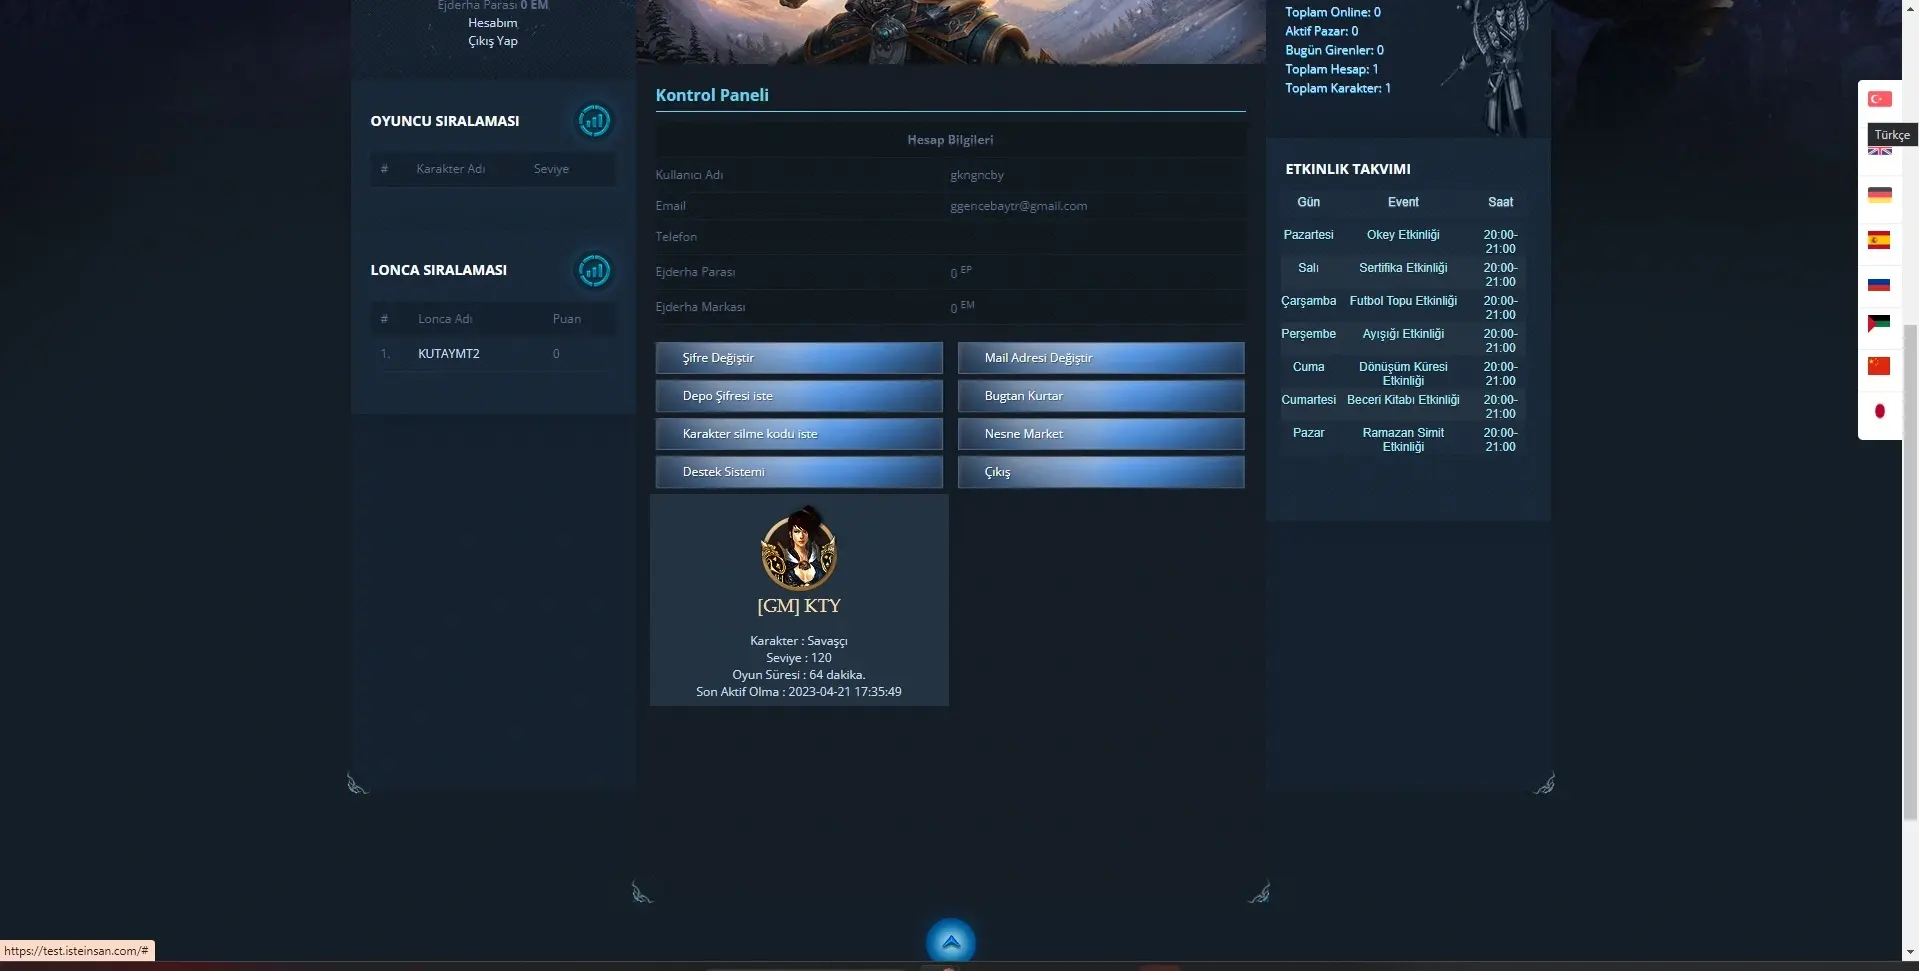Switch language via the English flag icon
Viewport: 1919px width, 971px height.
click(x=1880, y=152)
